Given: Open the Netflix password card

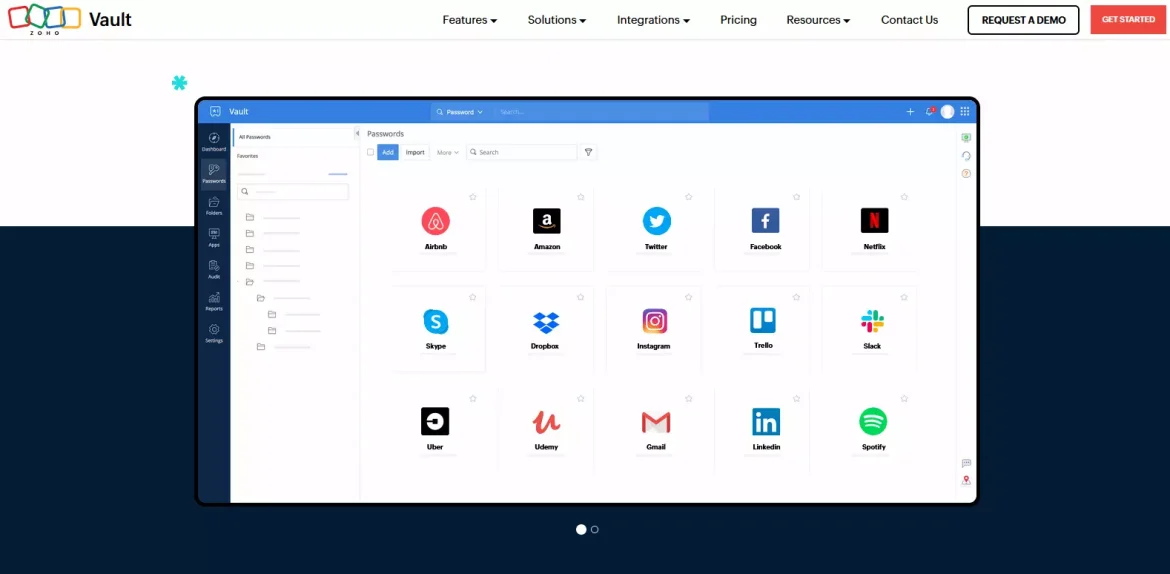Looking at the screenshot, I should point(871,229).
